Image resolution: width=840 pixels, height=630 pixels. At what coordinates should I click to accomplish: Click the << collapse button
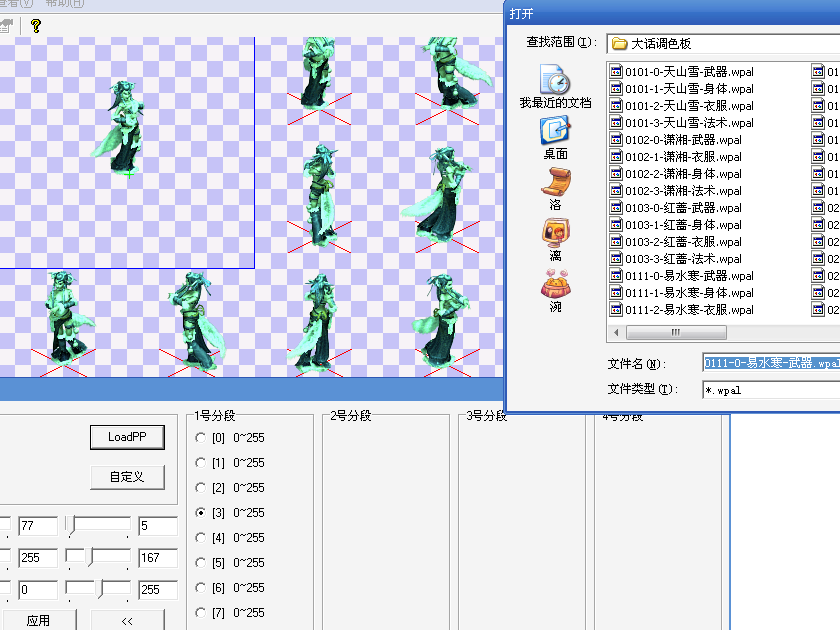pyautogui.click(x=127, y=620)
